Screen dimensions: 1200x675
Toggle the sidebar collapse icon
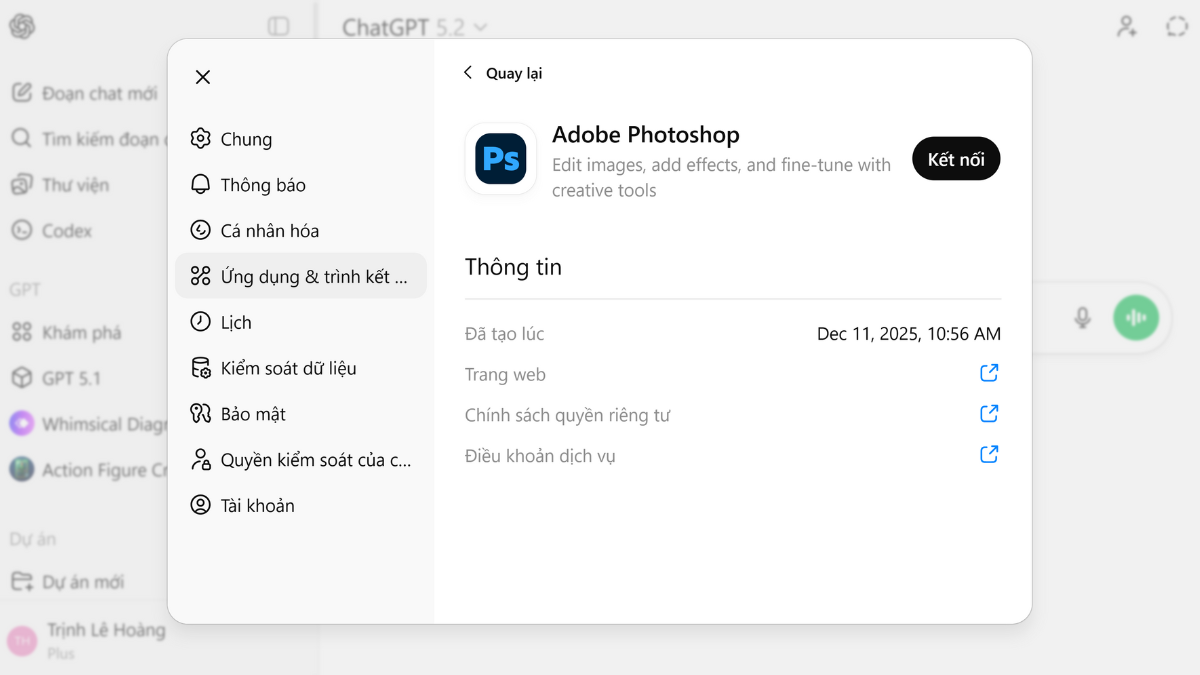click(x=279, y=27)
